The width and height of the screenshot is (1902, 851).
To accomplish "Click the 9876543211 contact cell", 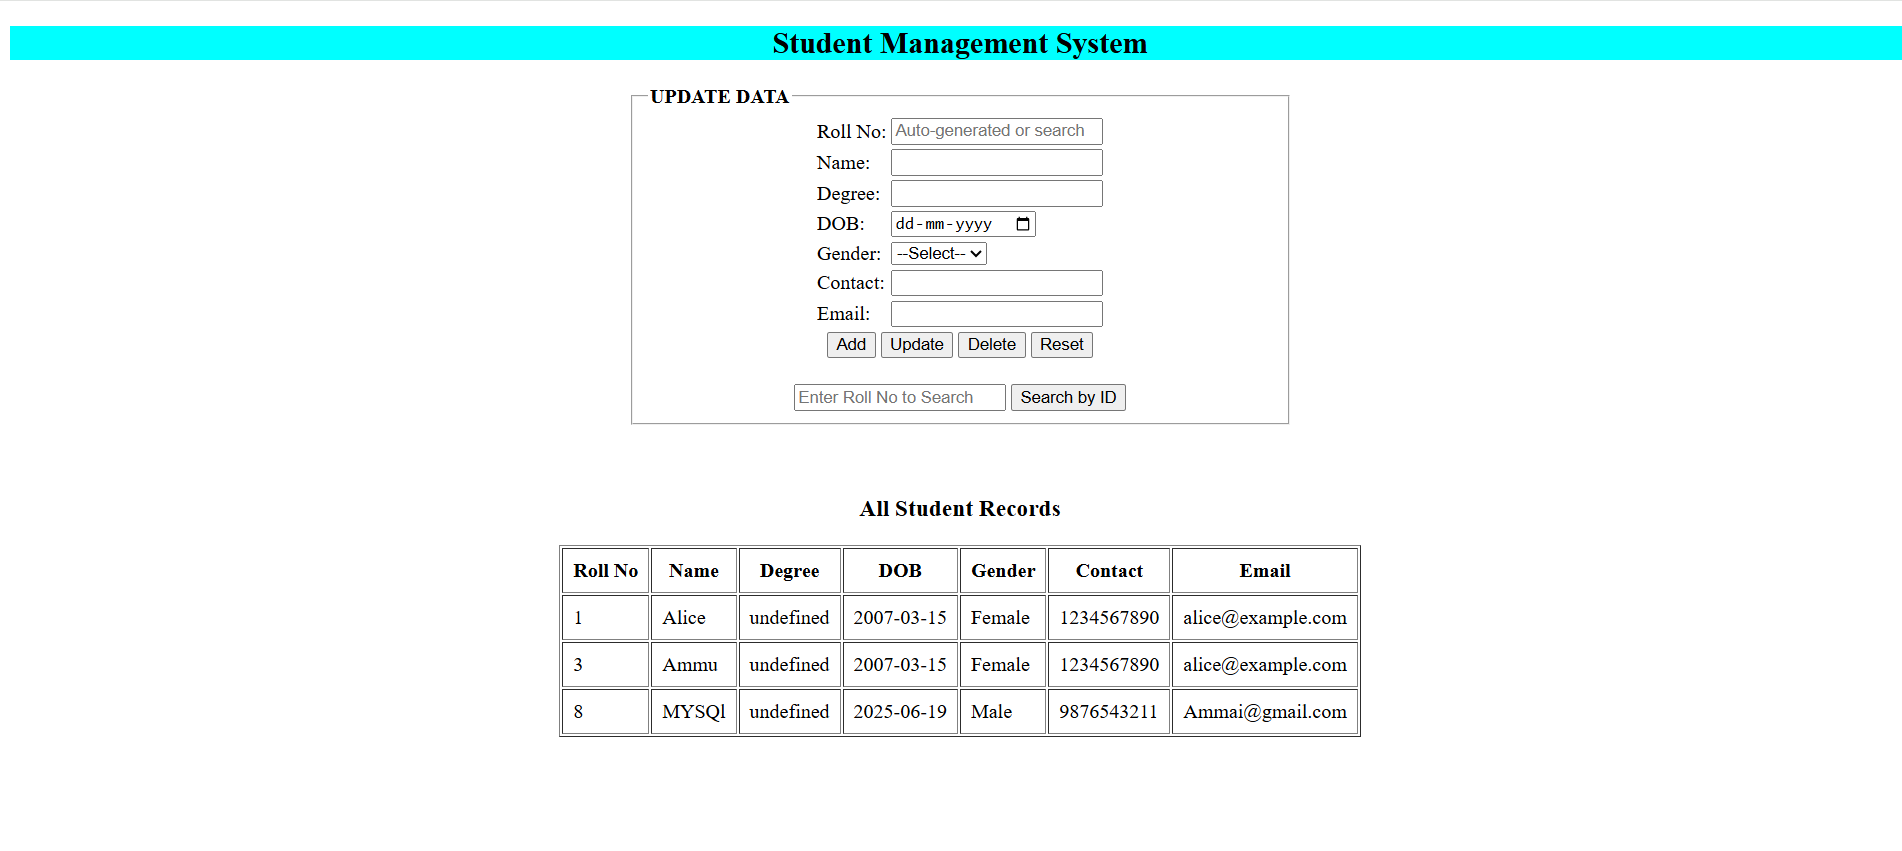I will [x=1109, y=712].
